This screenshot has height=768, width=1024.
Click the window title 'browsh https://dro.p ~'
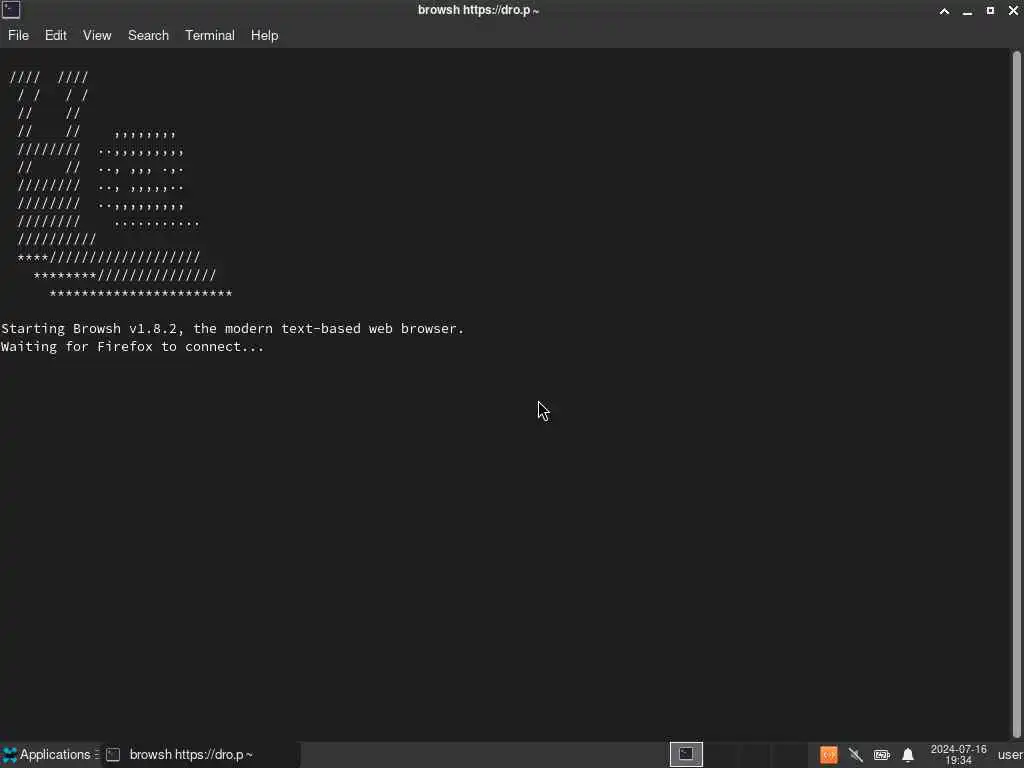(478, 10)
